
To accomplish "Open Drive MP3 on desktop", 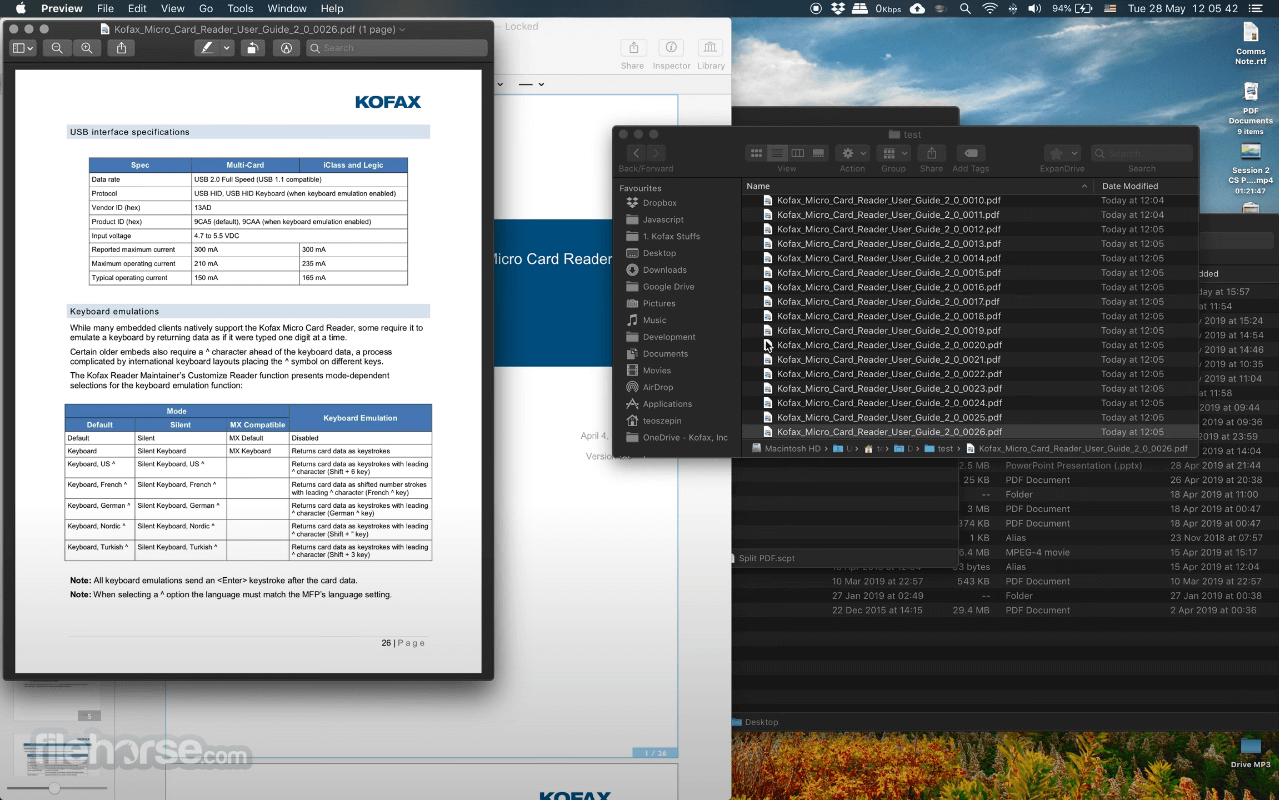I will click(x=1250, y=753).
